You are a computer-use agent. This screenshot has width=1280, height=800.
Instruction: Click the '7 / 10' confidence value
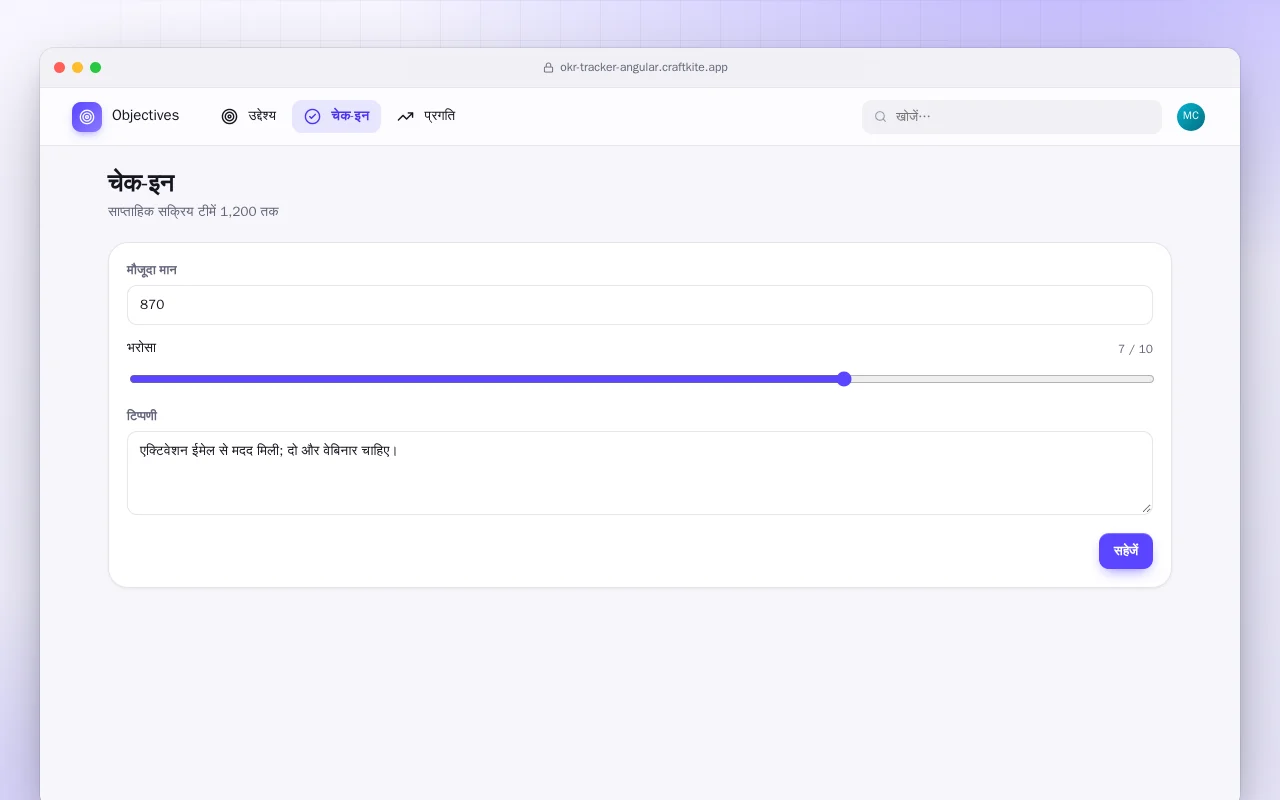1135,349
